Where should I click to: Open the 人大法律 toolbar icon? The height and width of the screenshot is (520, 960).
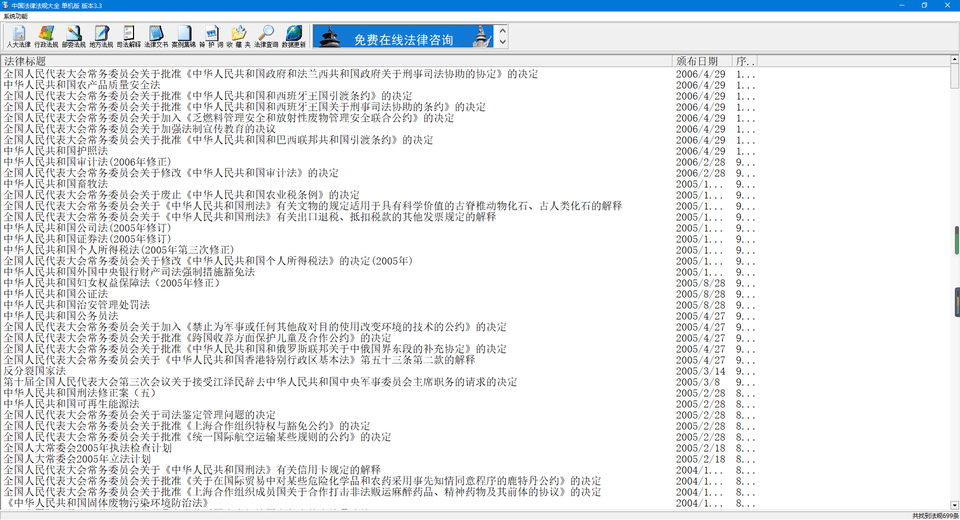coord(19,37)
